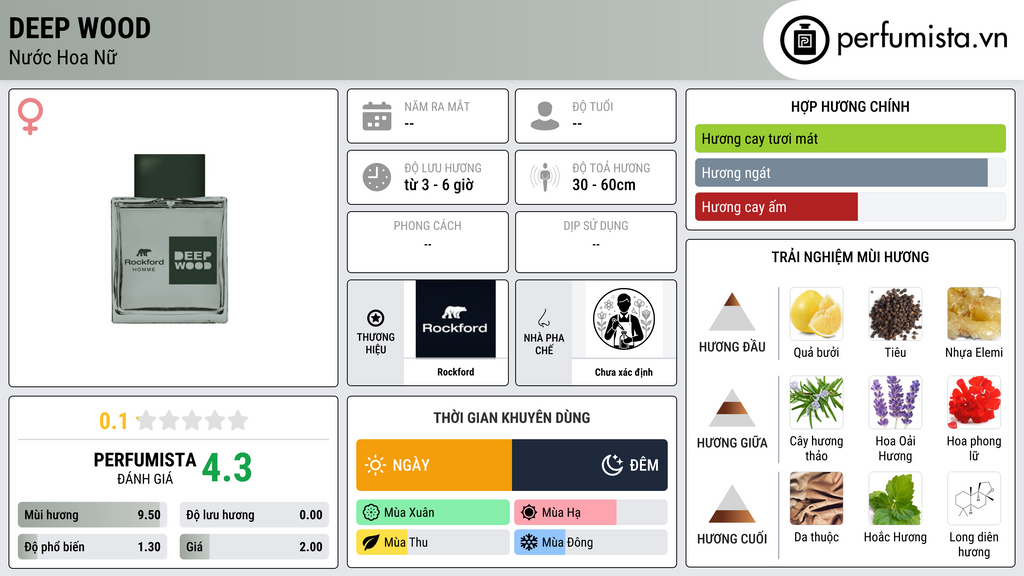The image size is (1024, 576).
Task: Click the Long diên hương molecule image
Action: coord(974,499)
